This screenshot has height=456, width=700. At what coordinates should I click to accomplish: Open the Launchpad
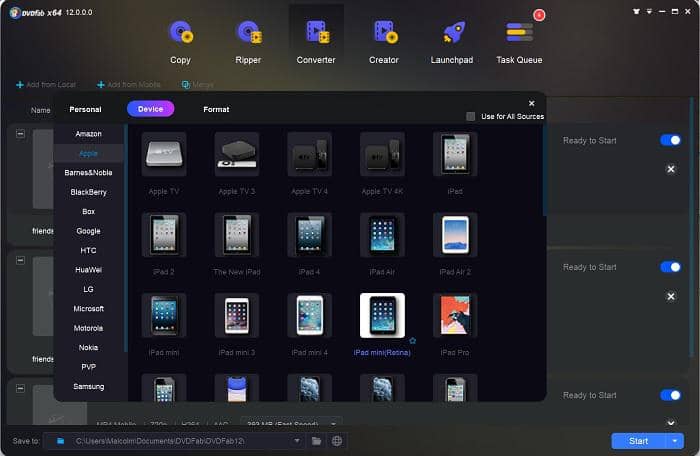point(452,42)
